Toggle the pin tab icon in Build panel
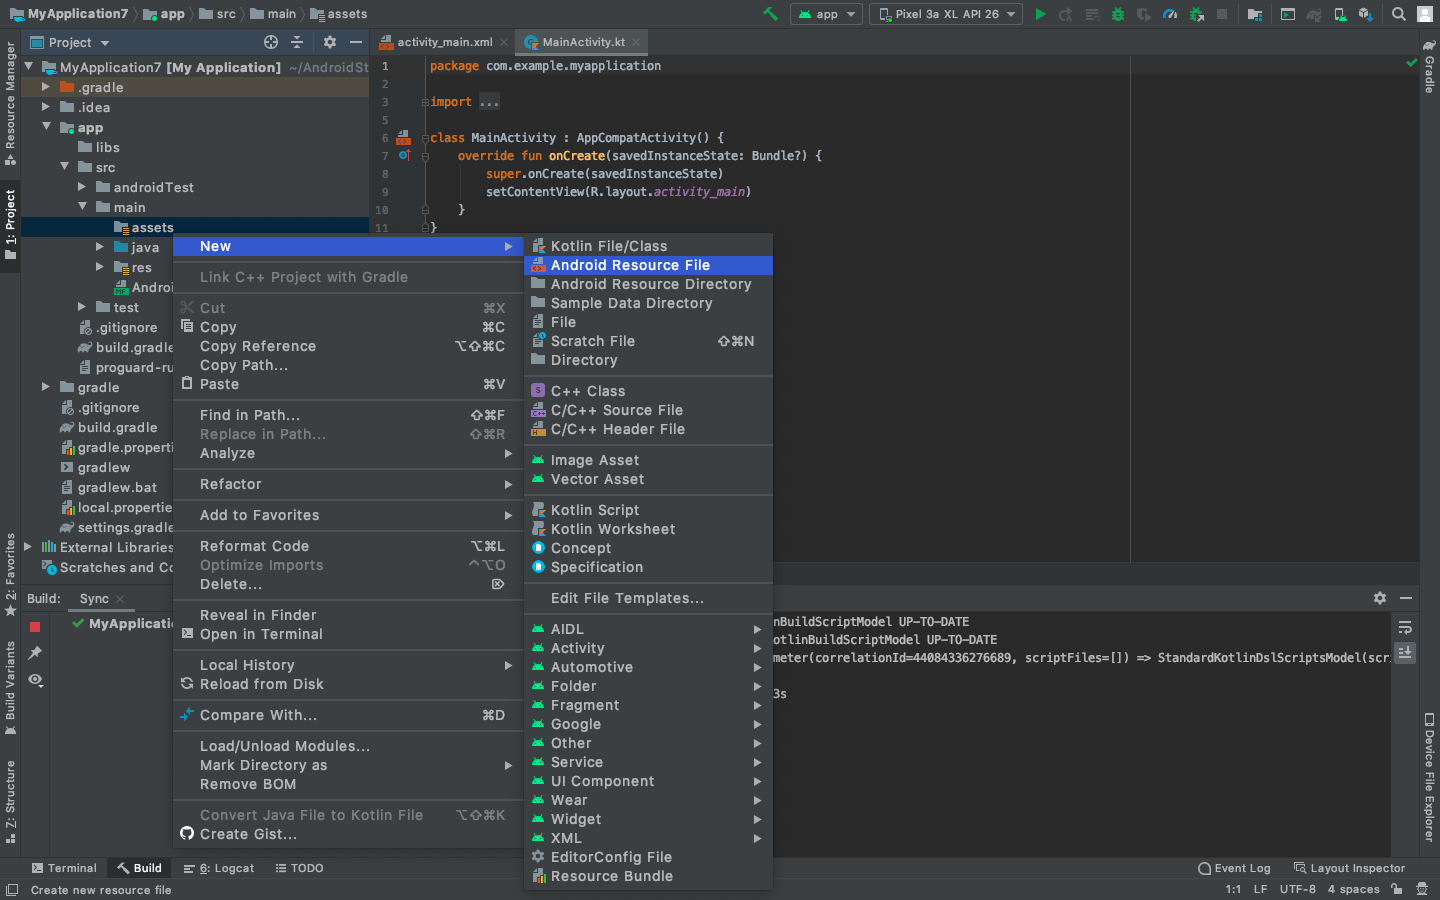 (35, 653)
